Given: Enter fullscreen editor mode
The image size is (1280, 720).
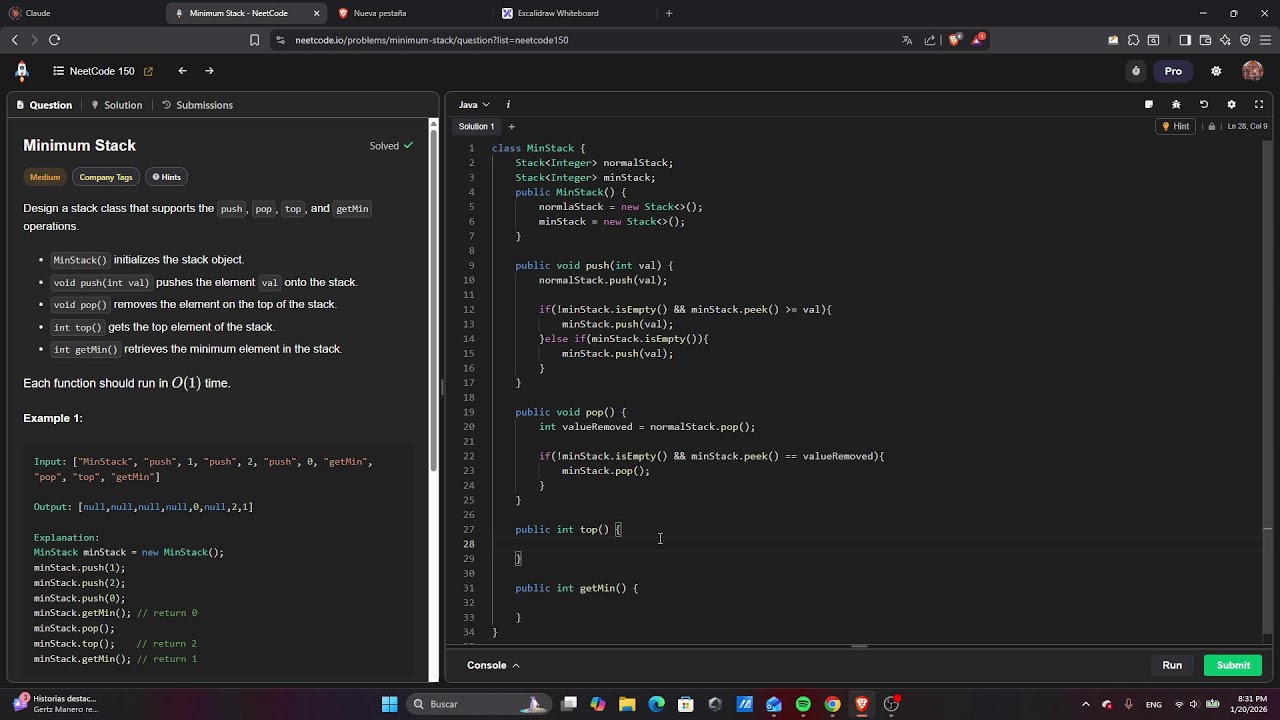Looking at the screenshot, I should [x=1259, y=104].
